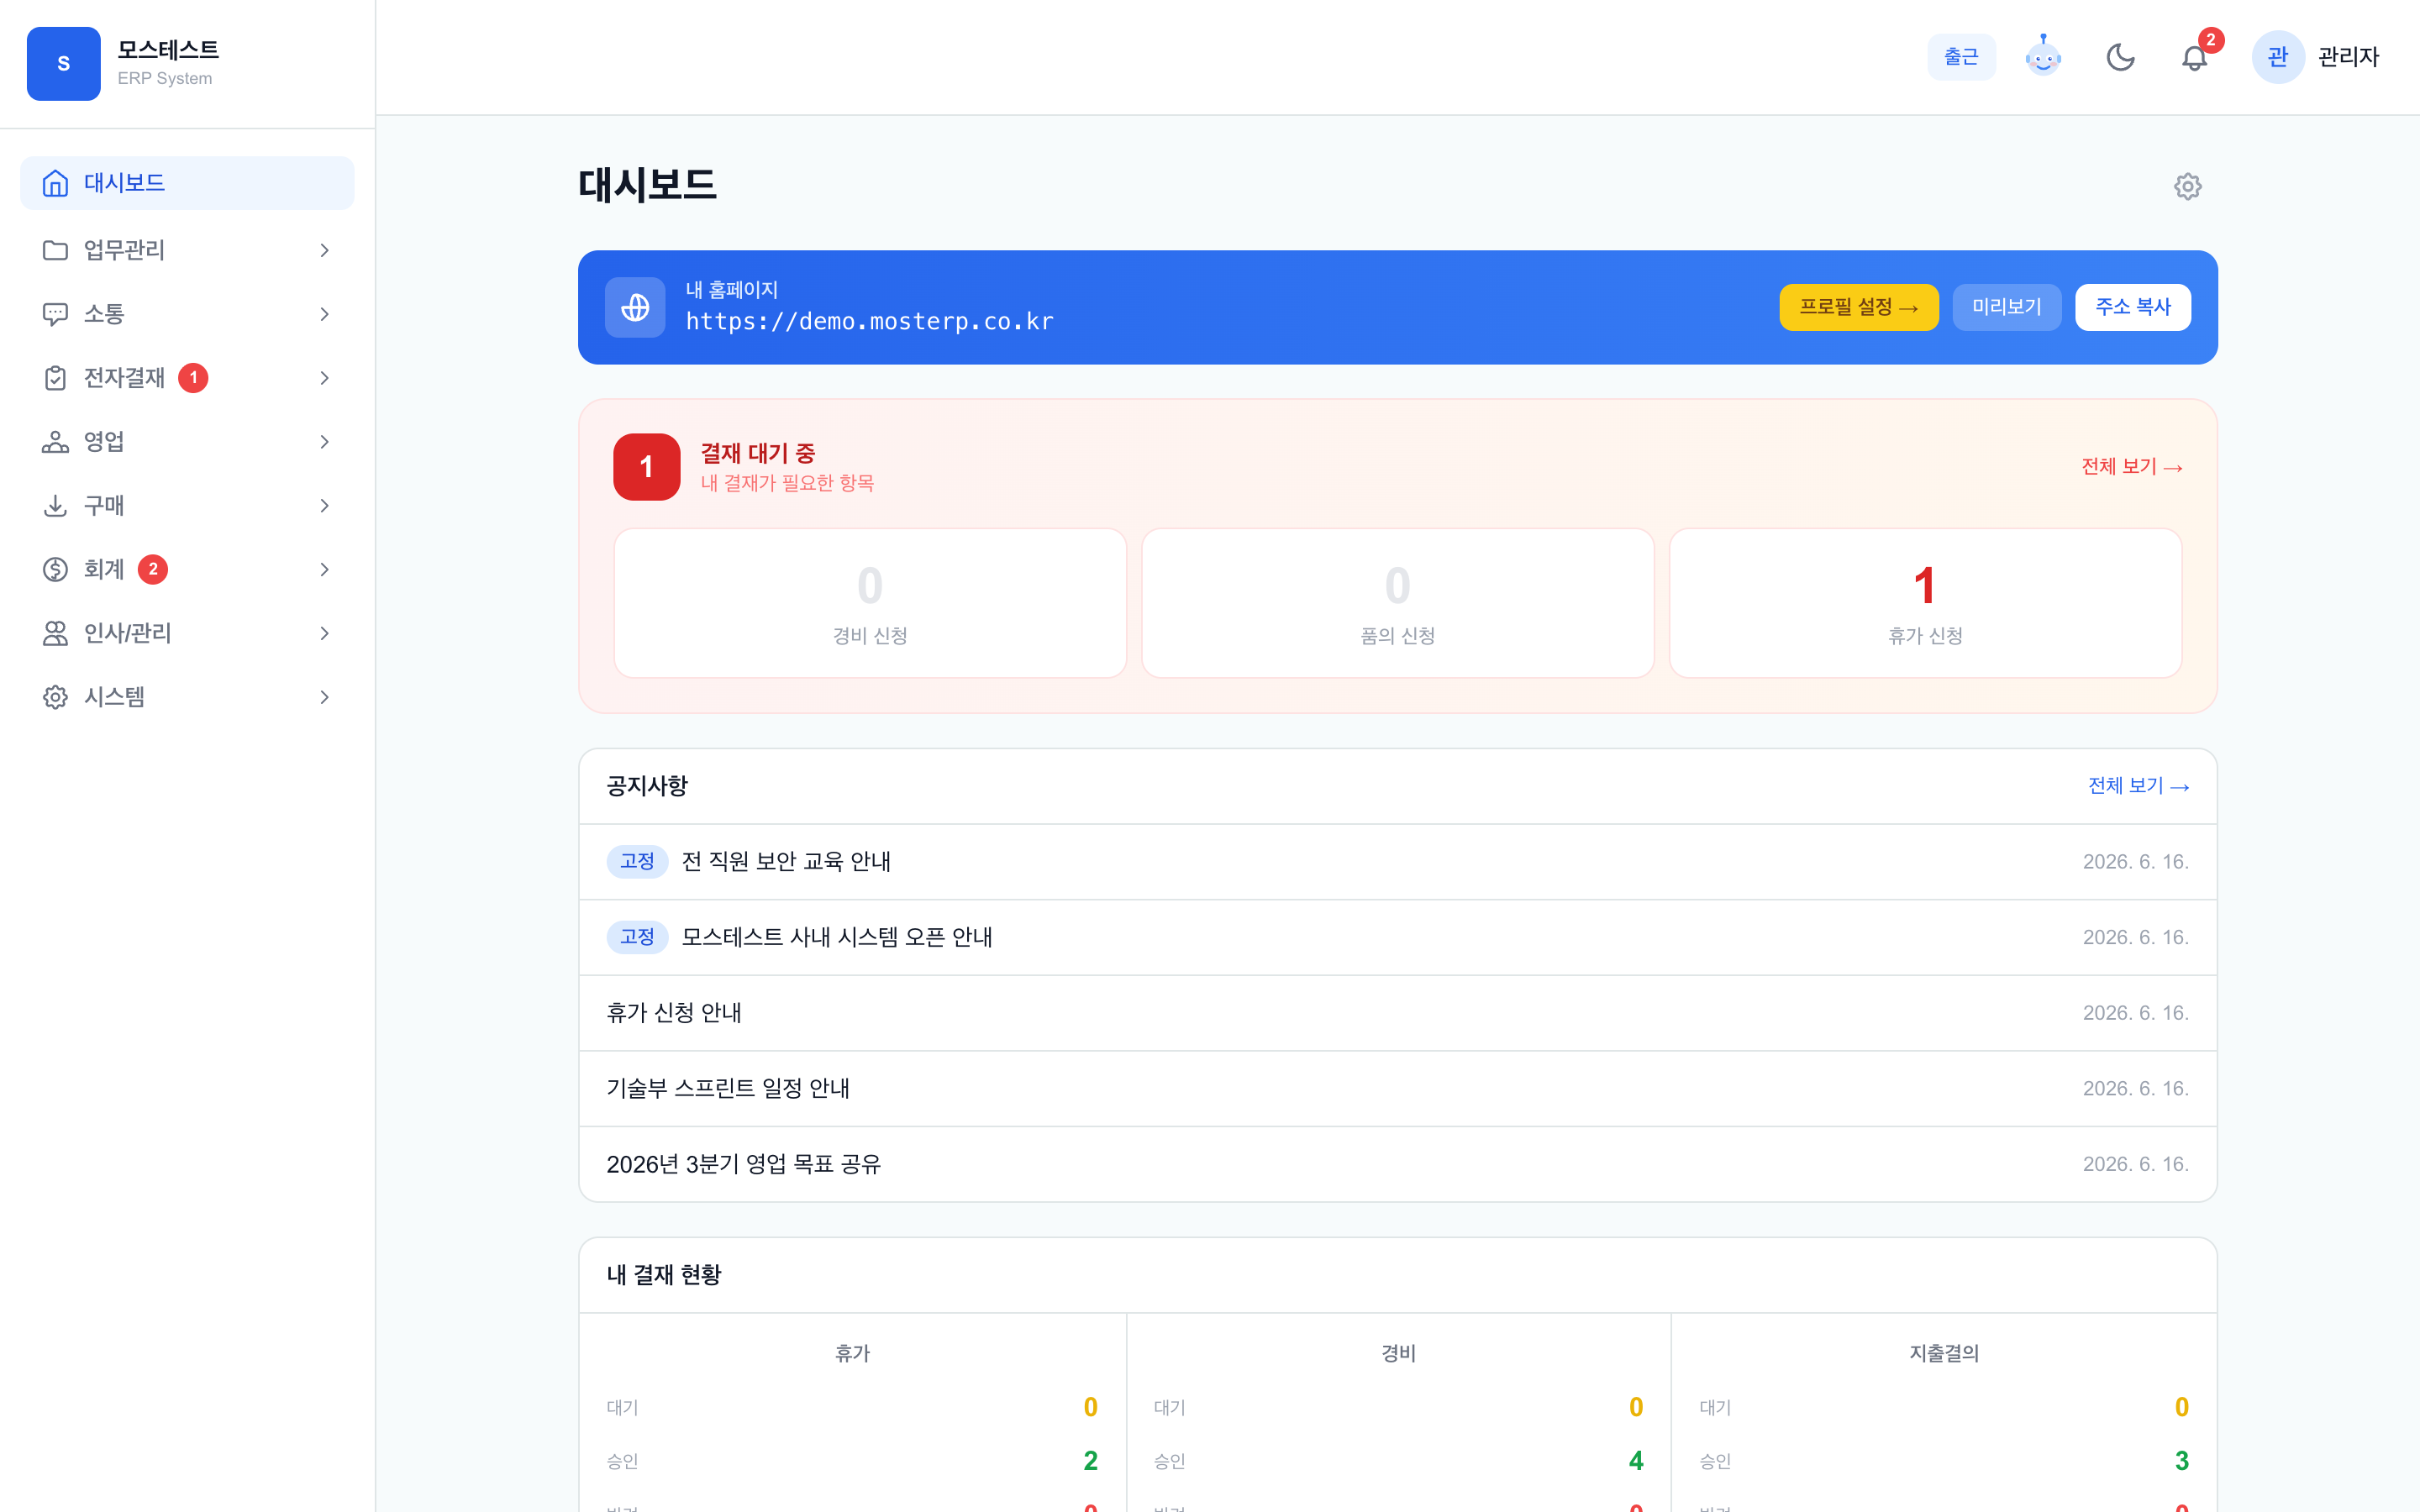Open the 구매 sidebar menu

coord(187,506)
